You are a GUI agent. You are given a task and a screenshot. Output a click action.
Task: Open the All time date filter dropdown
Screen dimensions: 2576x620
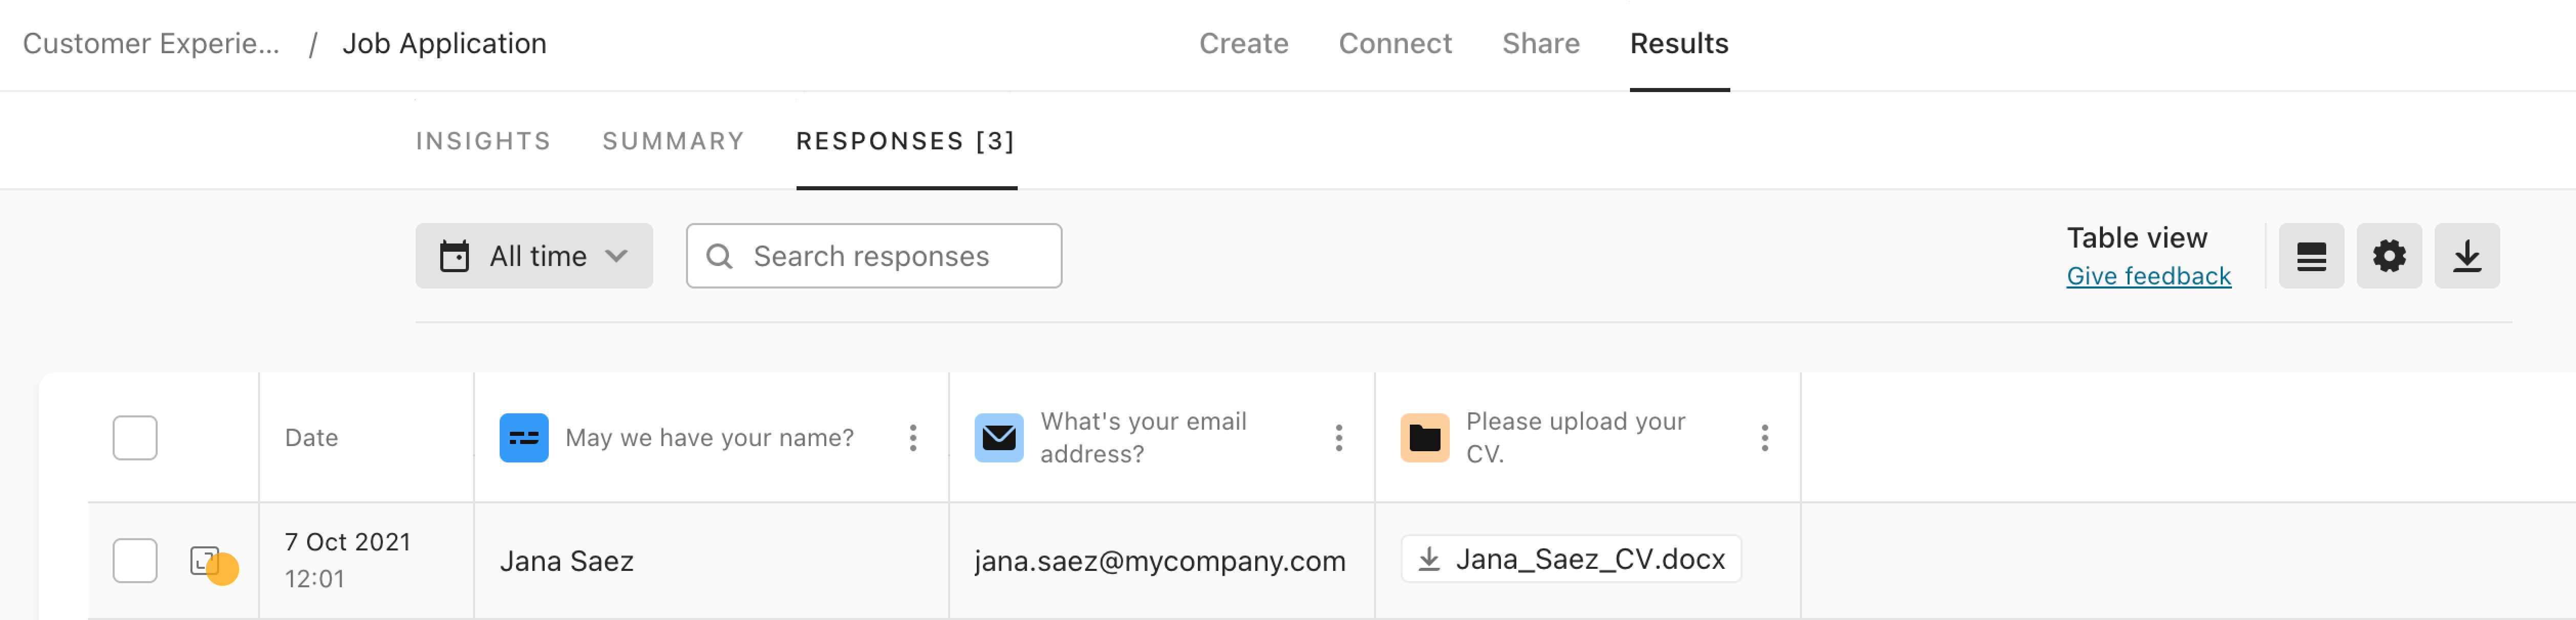pos(534,256)
